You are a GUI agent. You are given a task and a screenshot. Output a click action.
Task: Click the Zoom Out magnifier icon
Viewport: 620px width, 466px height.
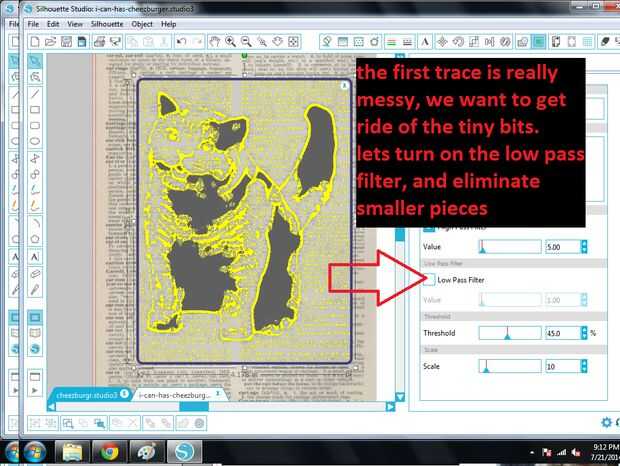pyautogui.click(x=246, y=42)
